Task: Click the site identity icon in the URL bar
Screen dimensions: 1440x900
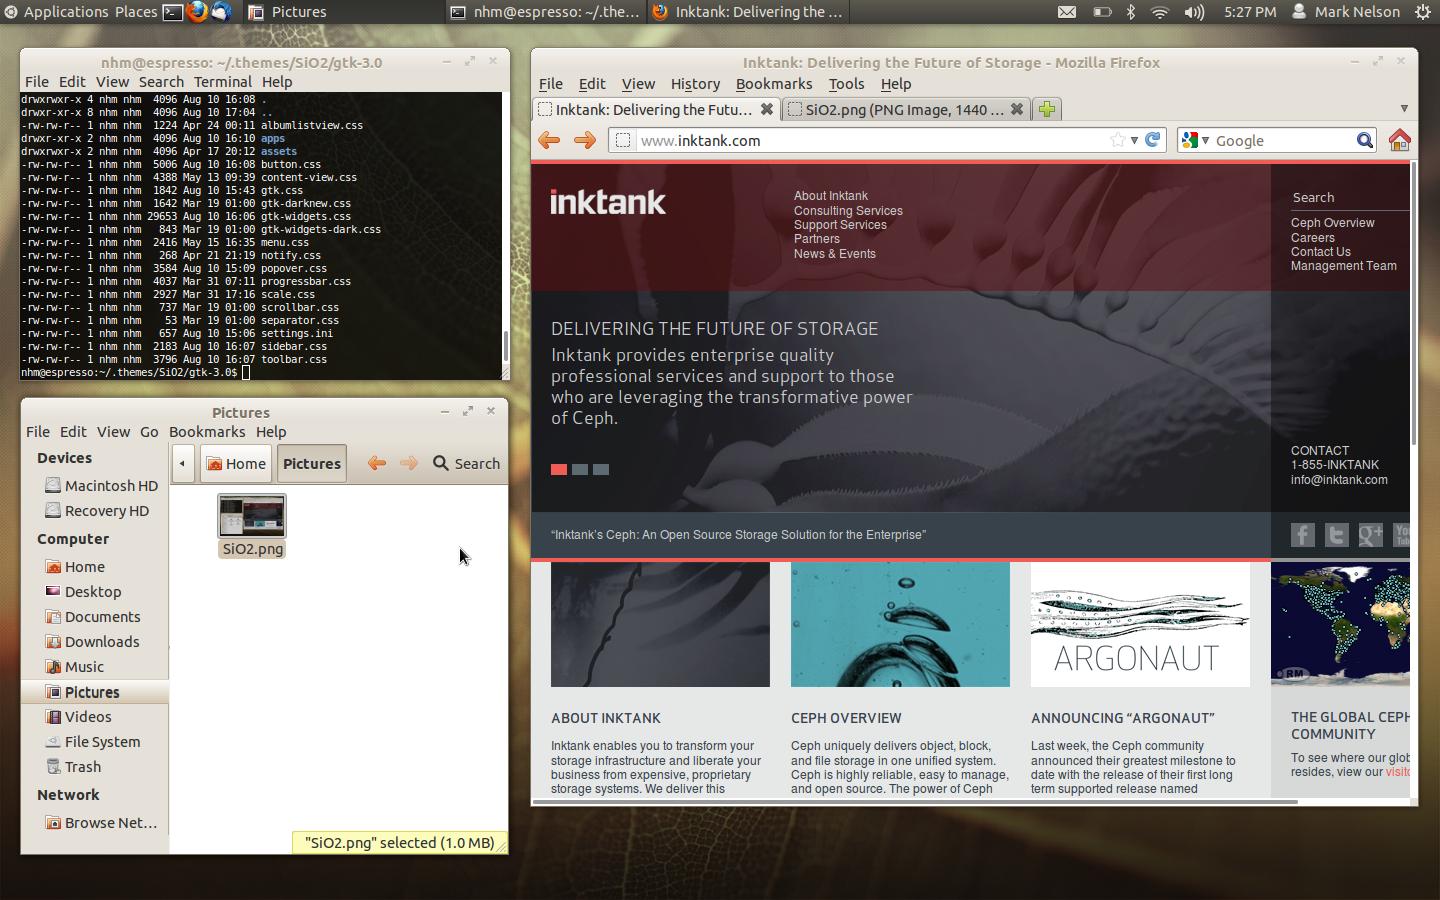Action: tap(622, 140)
